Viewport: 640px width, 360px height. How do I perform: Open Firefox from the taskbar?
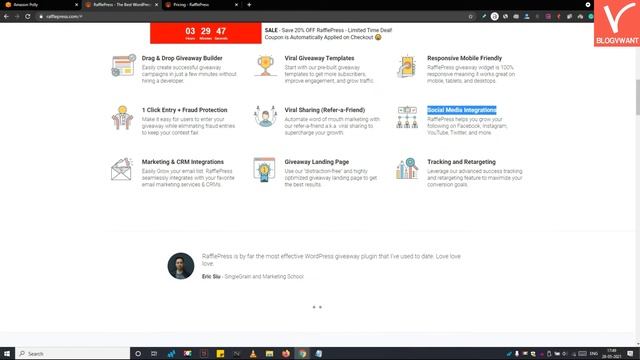(x=286, y=353)
